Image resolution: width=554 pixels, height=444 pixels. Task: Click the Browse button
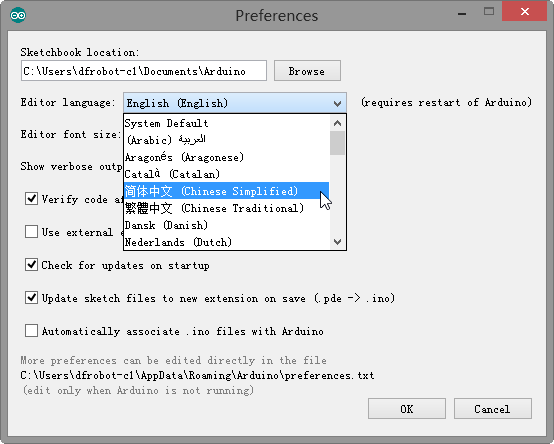click(307, 71)
